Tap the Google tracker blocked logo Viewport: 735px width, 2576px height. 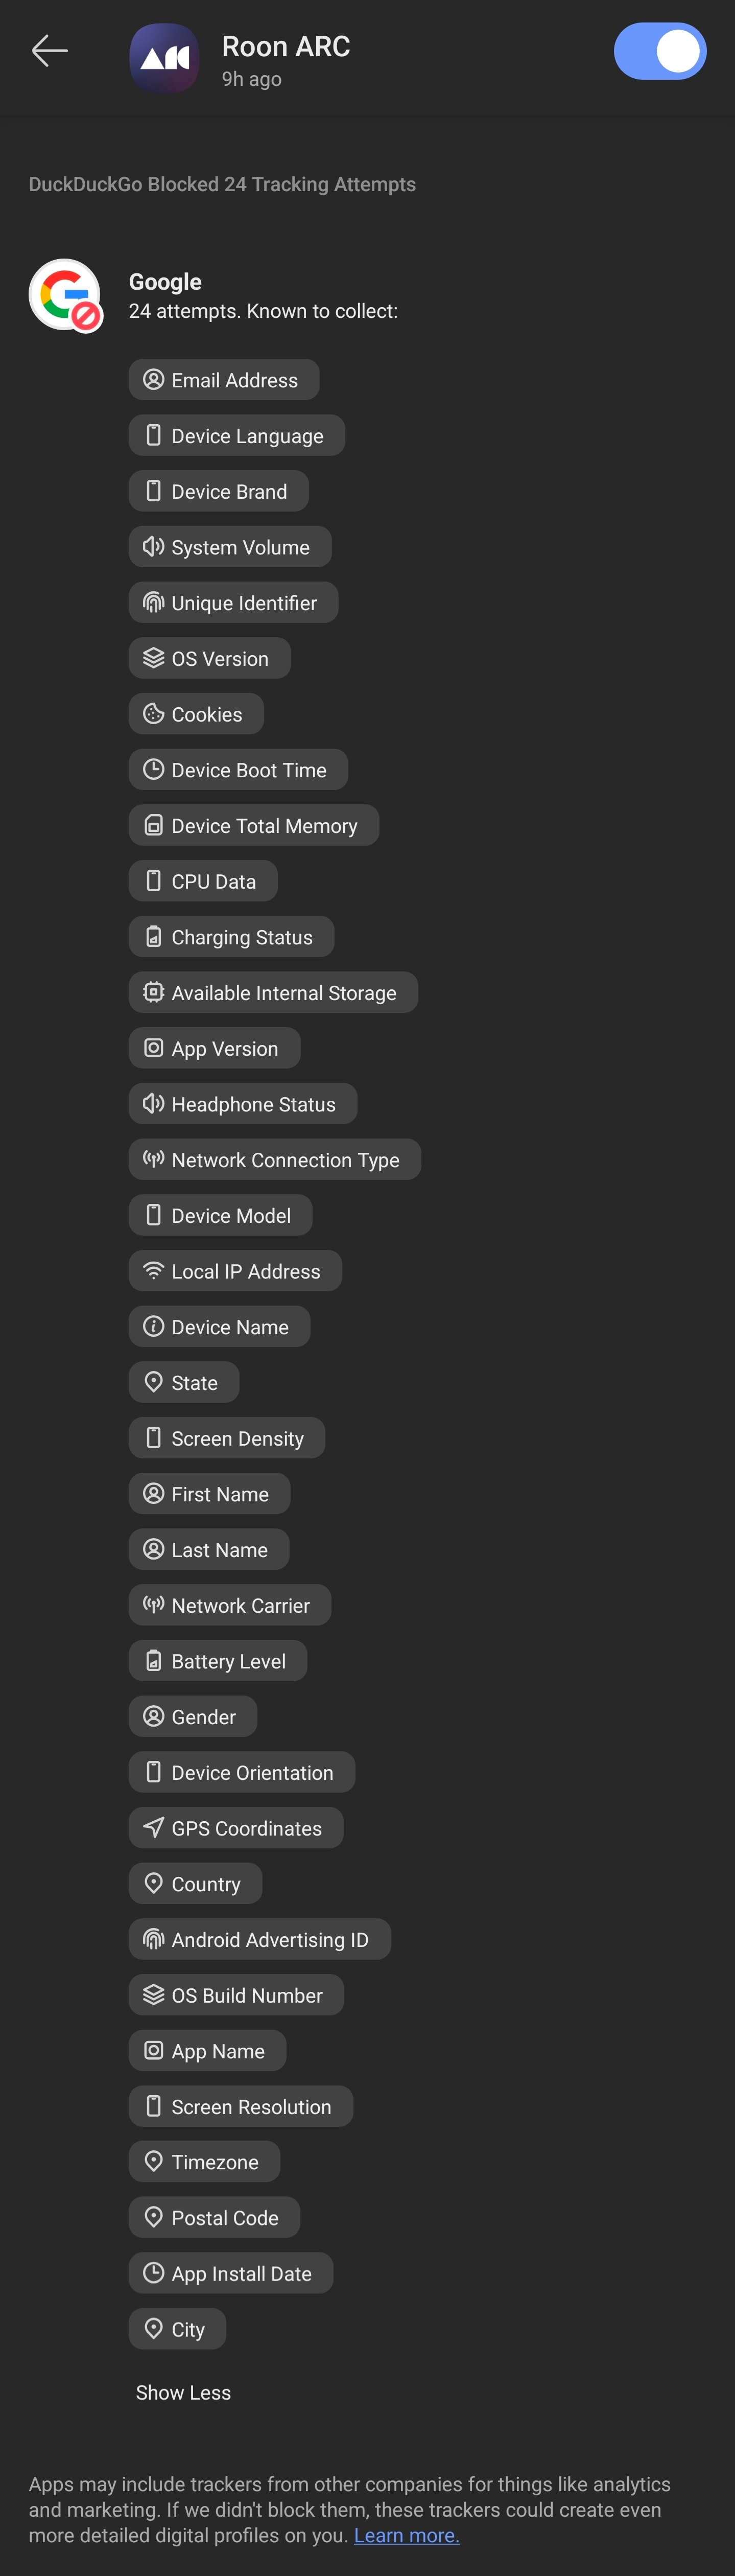pyautogui.click(x=65, y=295)
